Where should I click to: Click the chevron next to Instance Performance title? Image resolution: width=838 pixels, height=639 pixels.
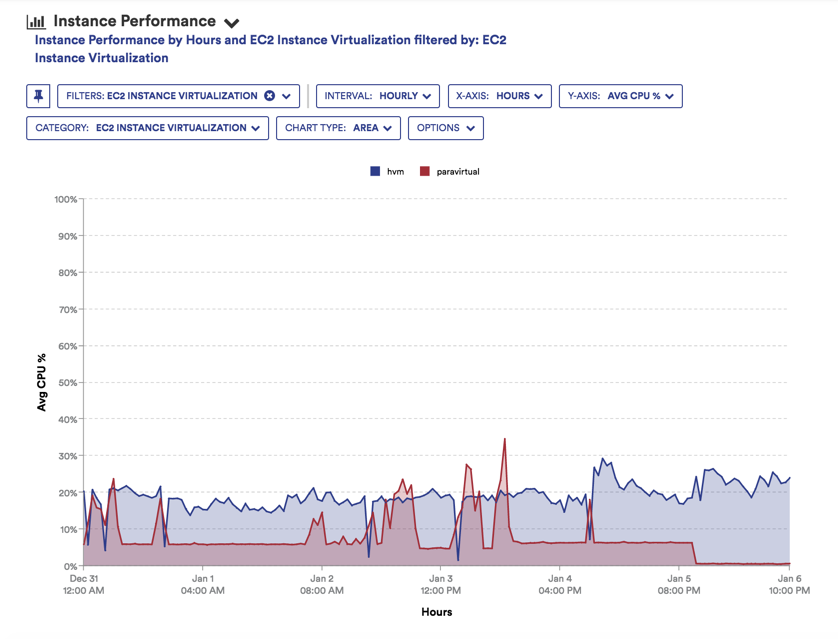(x=230, y=21)
